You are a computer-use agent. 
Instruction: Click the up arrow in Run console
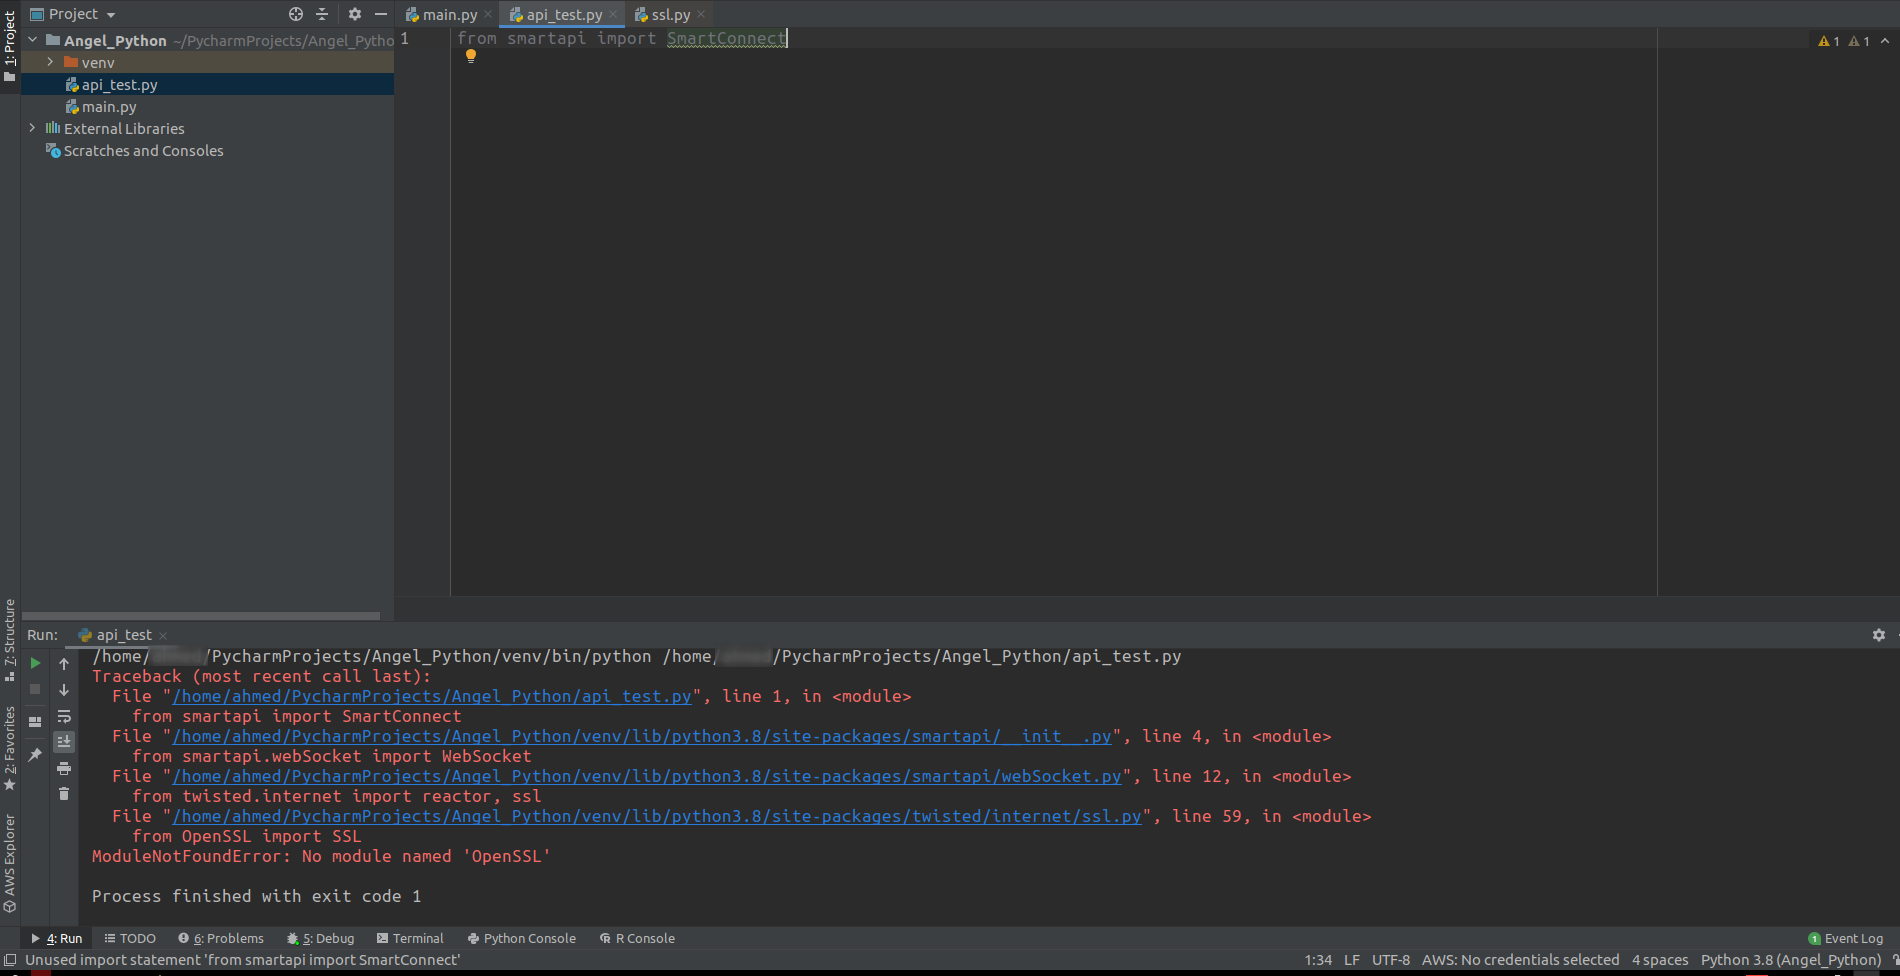click(64, 664)
